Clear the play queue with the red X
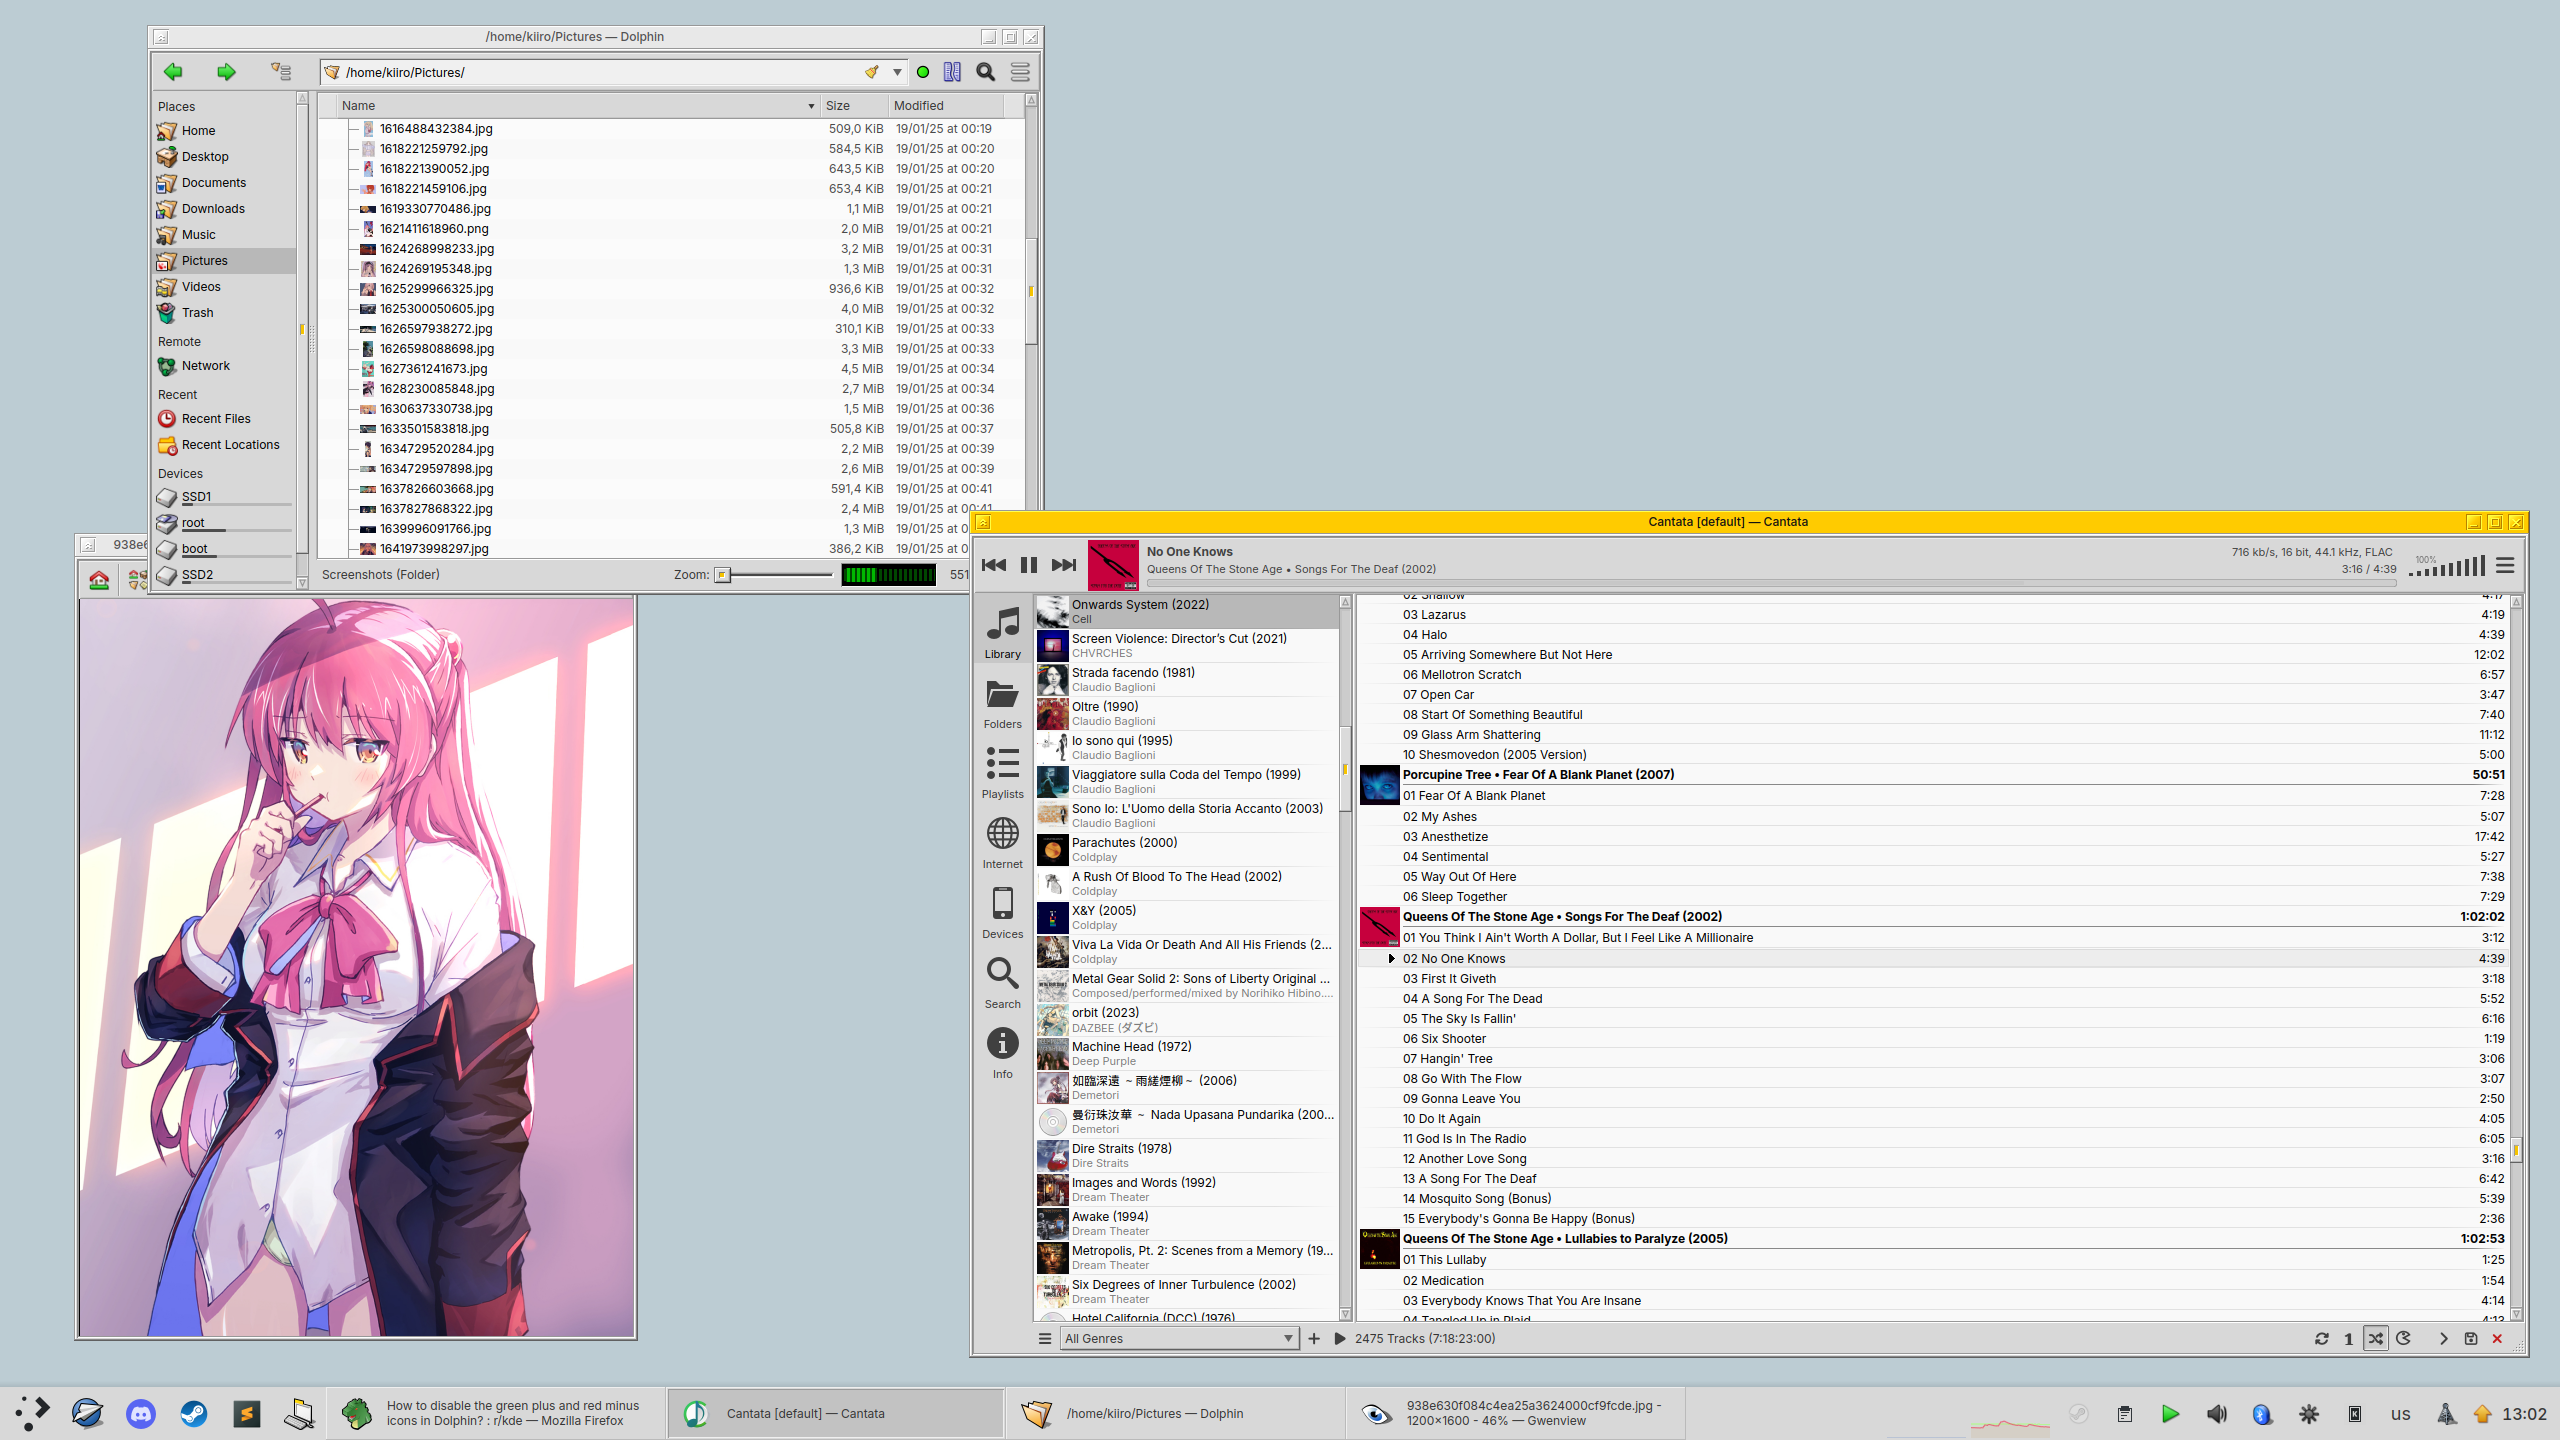Image resolution: width=2560 pixels, height=1440 pixels. click(2497, 1339)
